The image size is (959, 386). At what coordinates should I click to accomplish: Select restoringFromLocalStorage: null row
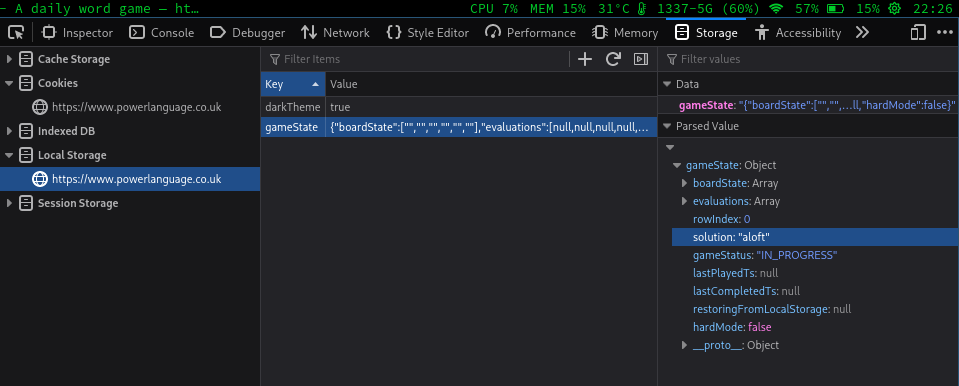815,310
